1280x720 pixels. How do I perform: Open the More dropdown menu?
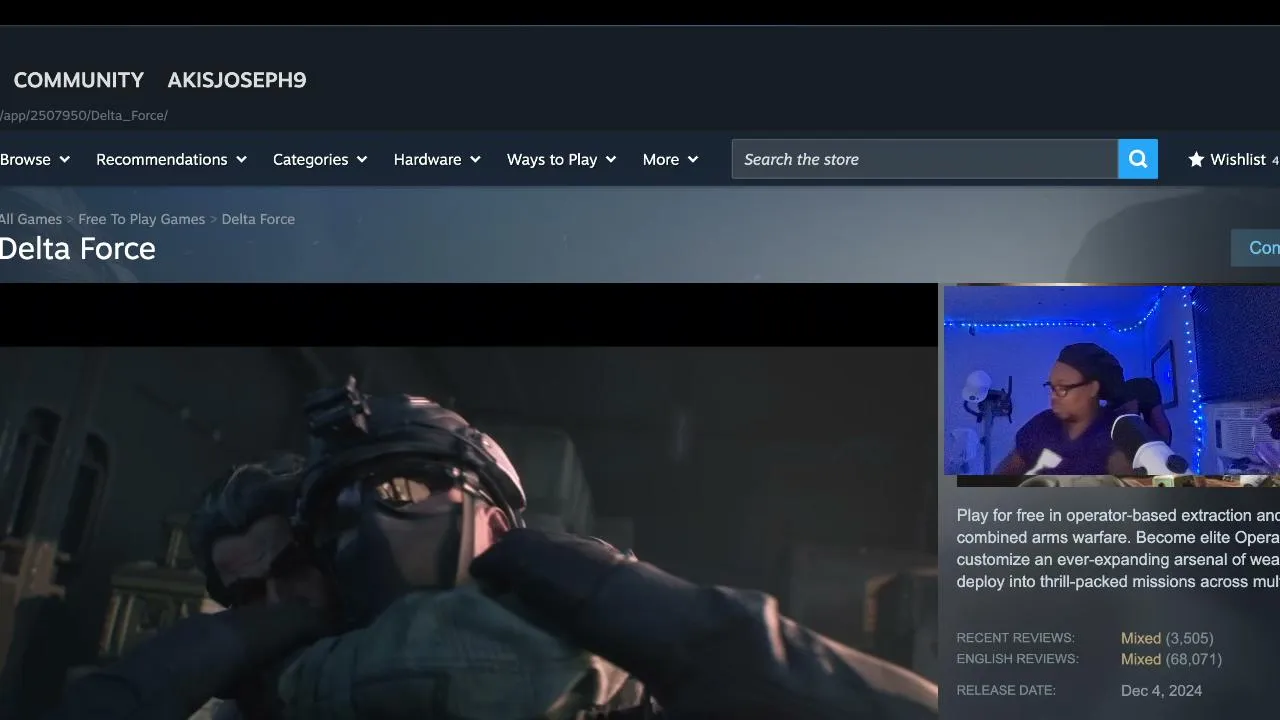click(x=670, y=159)
